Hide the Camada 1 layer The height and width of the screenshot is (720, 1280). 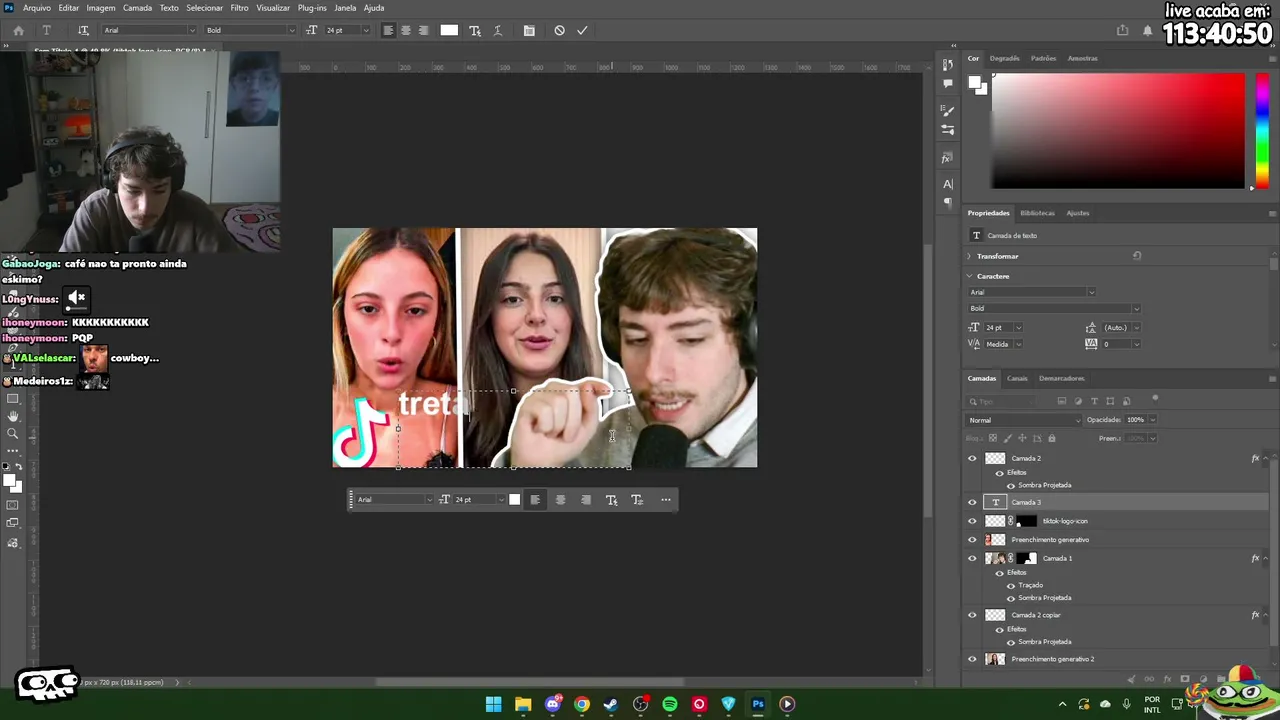(972, 558)
